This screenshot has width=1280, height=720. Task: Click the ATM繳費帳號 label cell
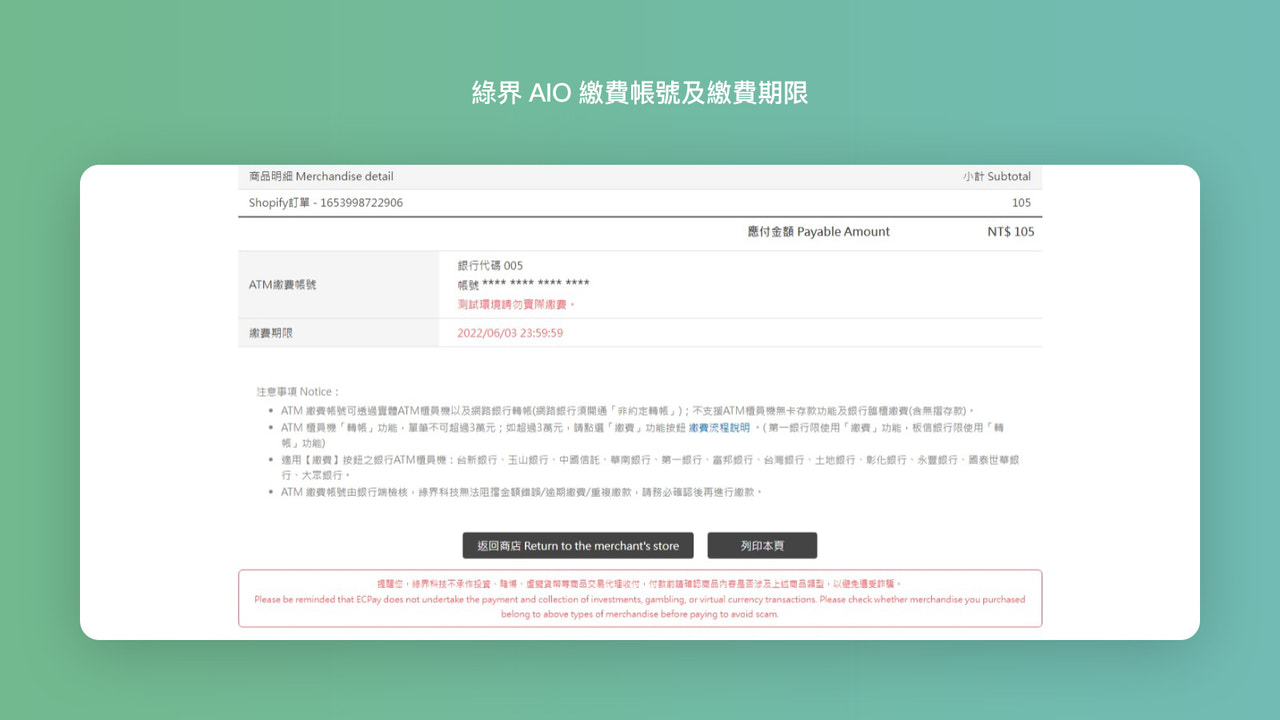[x=338, y=284]
